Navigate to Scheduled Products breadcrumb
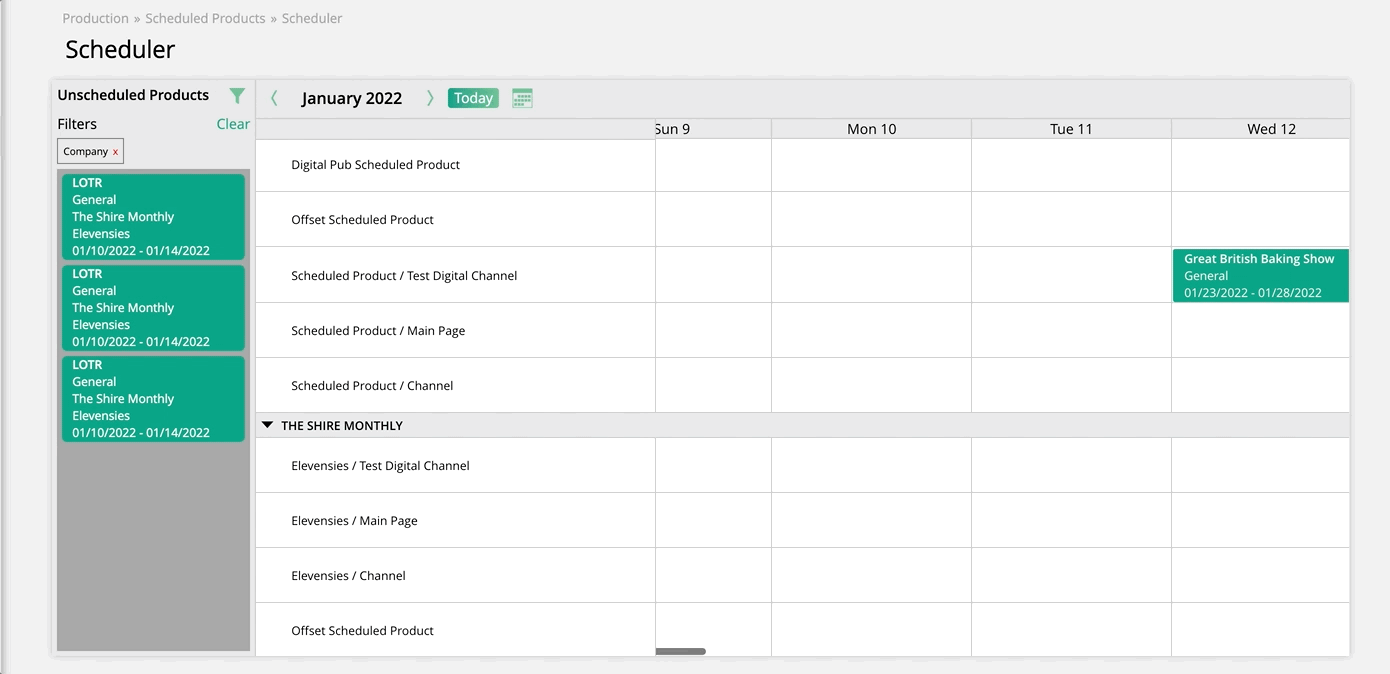 point(205,18)
